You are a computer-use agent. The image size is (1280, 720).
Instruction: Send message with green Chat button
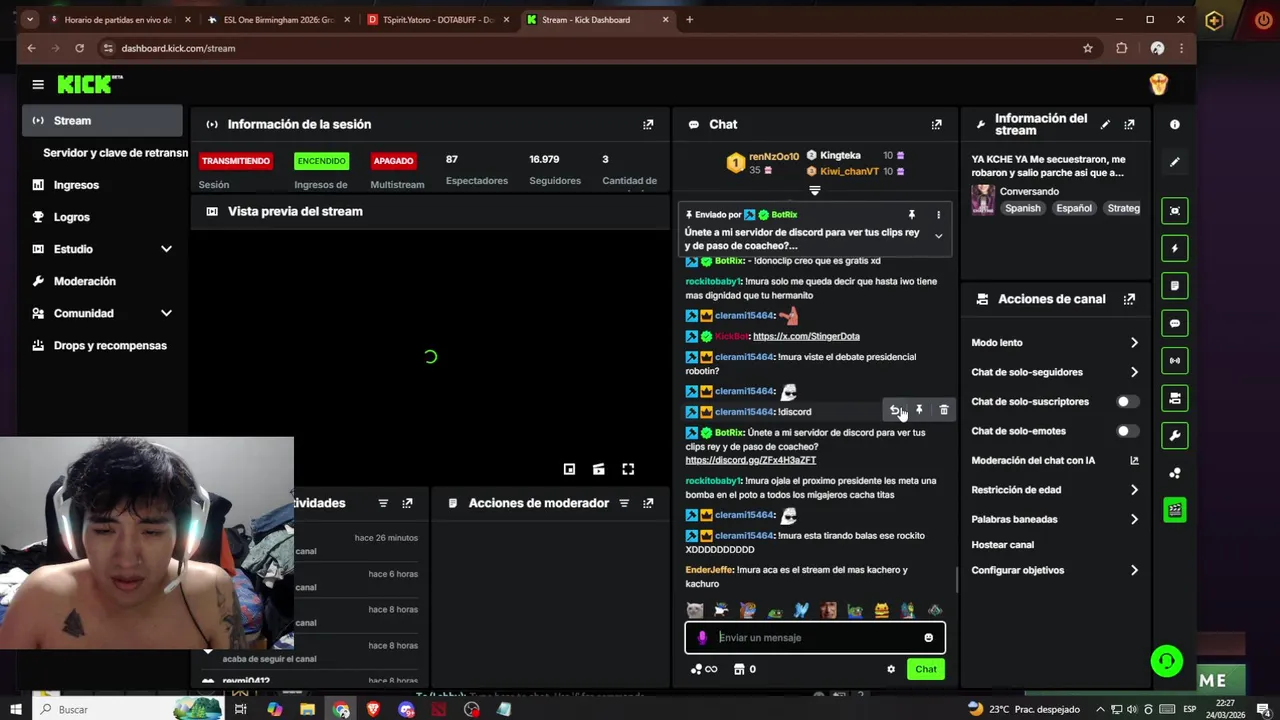pyautogui.click(x=926, y=669)
